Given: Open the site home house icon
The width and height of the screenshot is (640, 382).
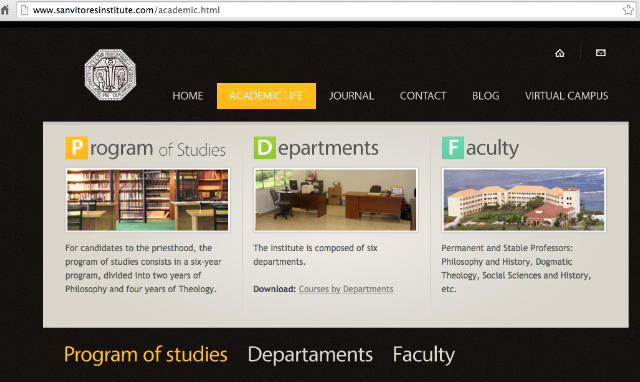Looking at the screenshot, I should [x=560, y=53].
